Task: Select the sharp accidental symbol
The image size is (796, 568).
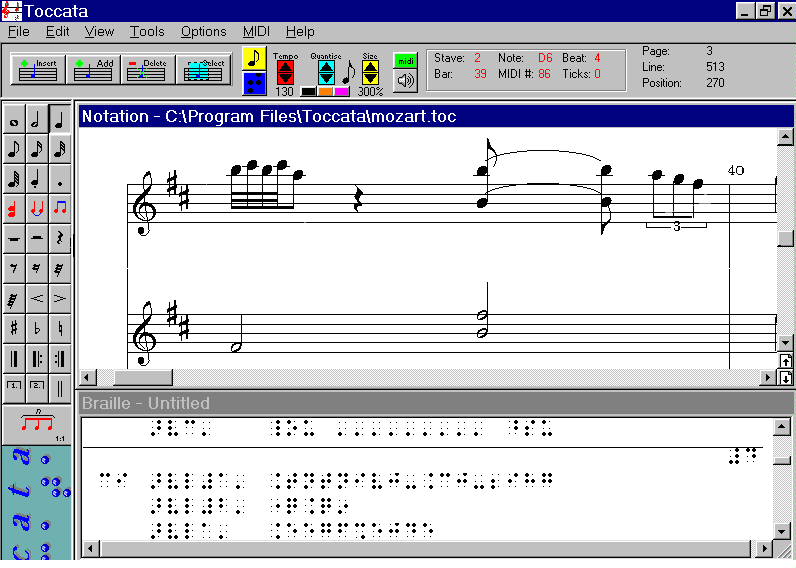Action: (14, 327)
